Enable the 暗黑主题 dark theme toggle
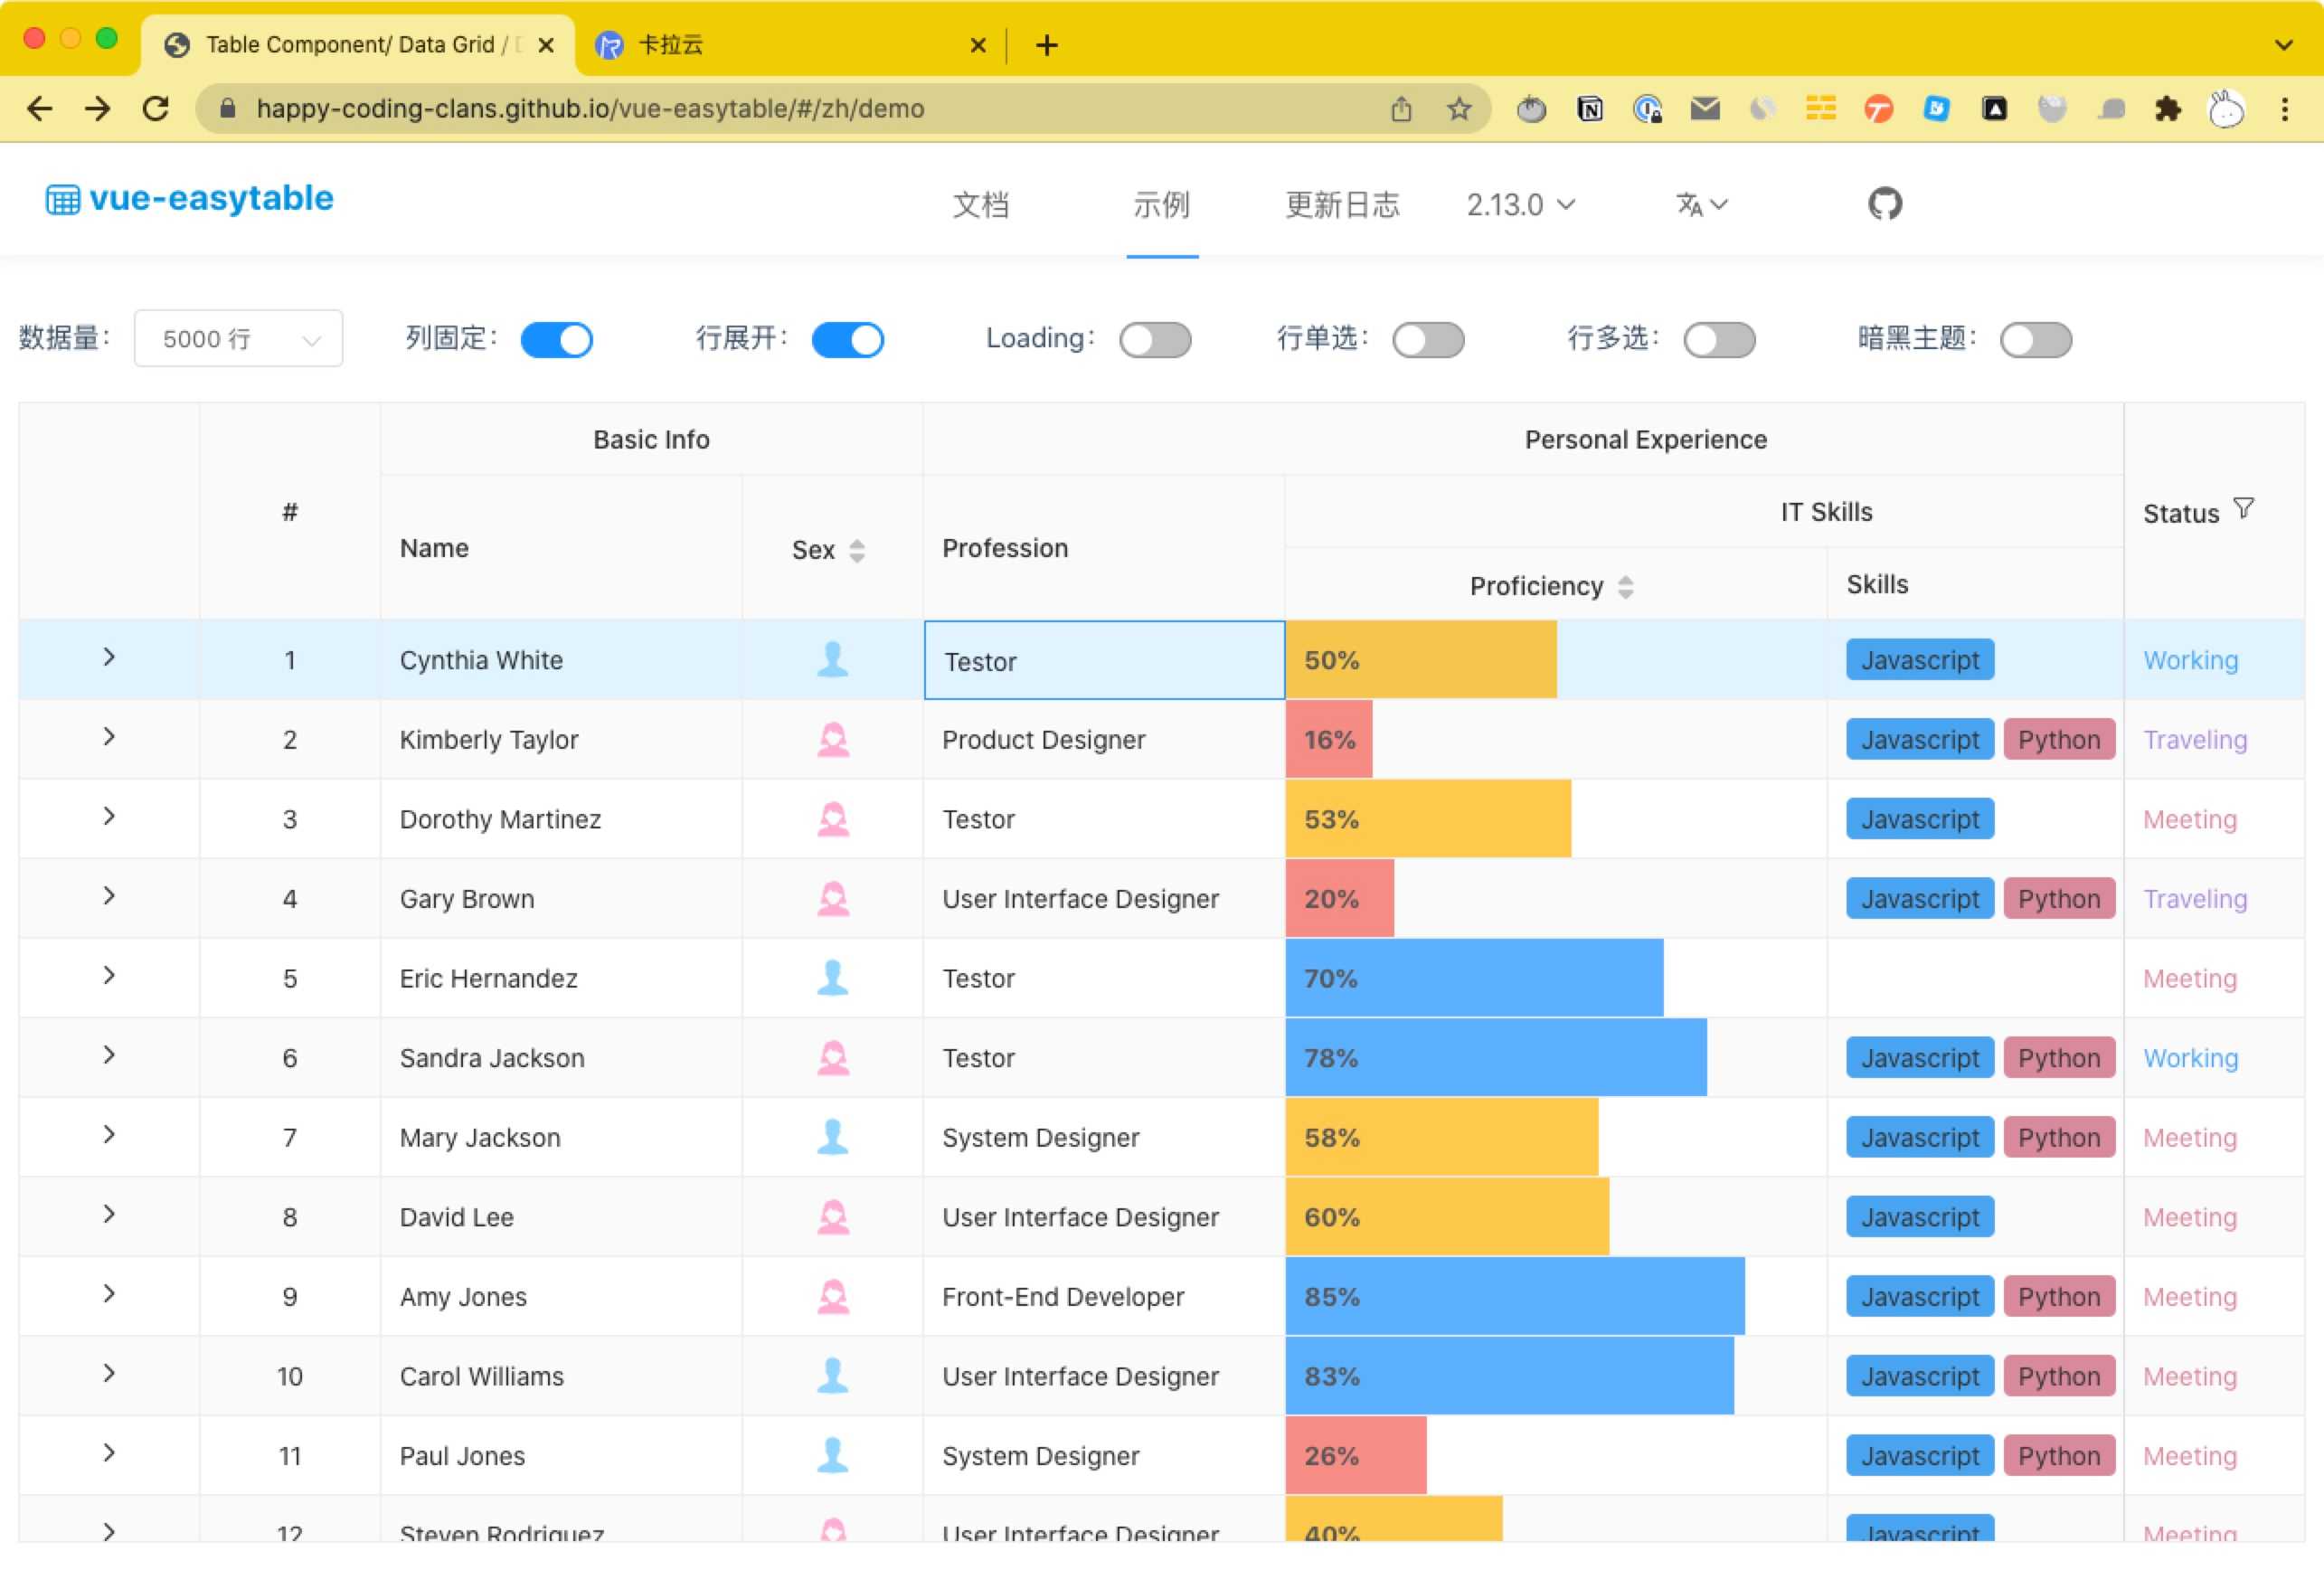 (2035, 340)
